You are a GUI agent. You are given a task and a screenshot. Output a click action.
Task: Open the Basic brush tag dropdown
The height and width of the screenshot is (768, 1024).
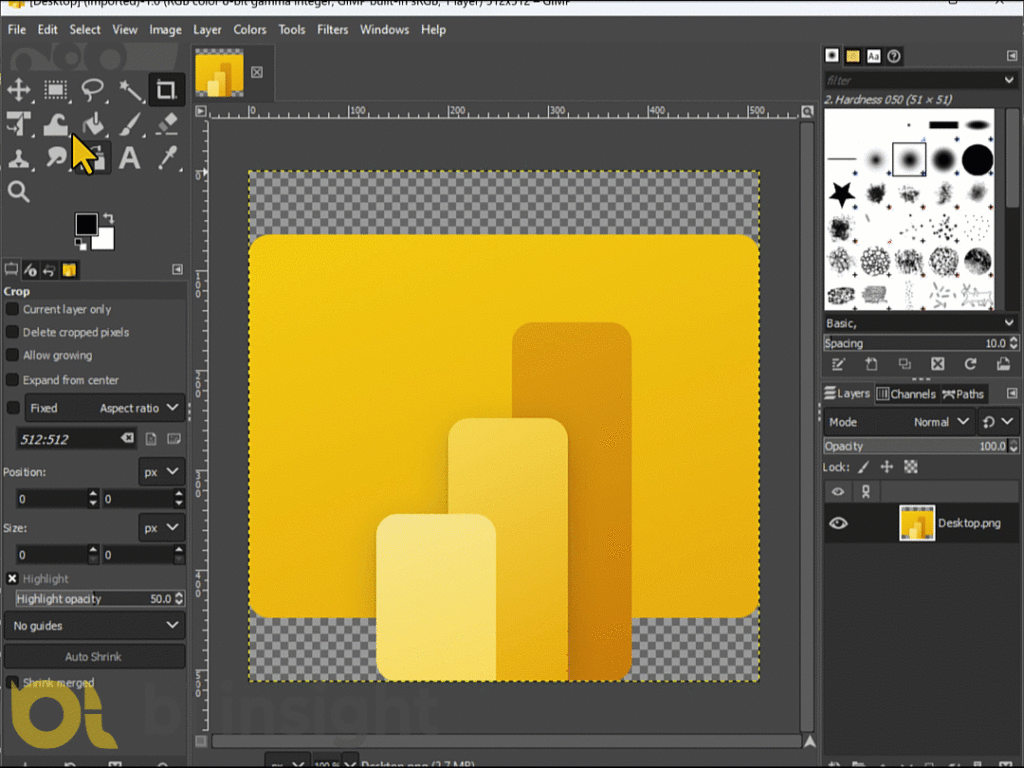pos(920,323)
